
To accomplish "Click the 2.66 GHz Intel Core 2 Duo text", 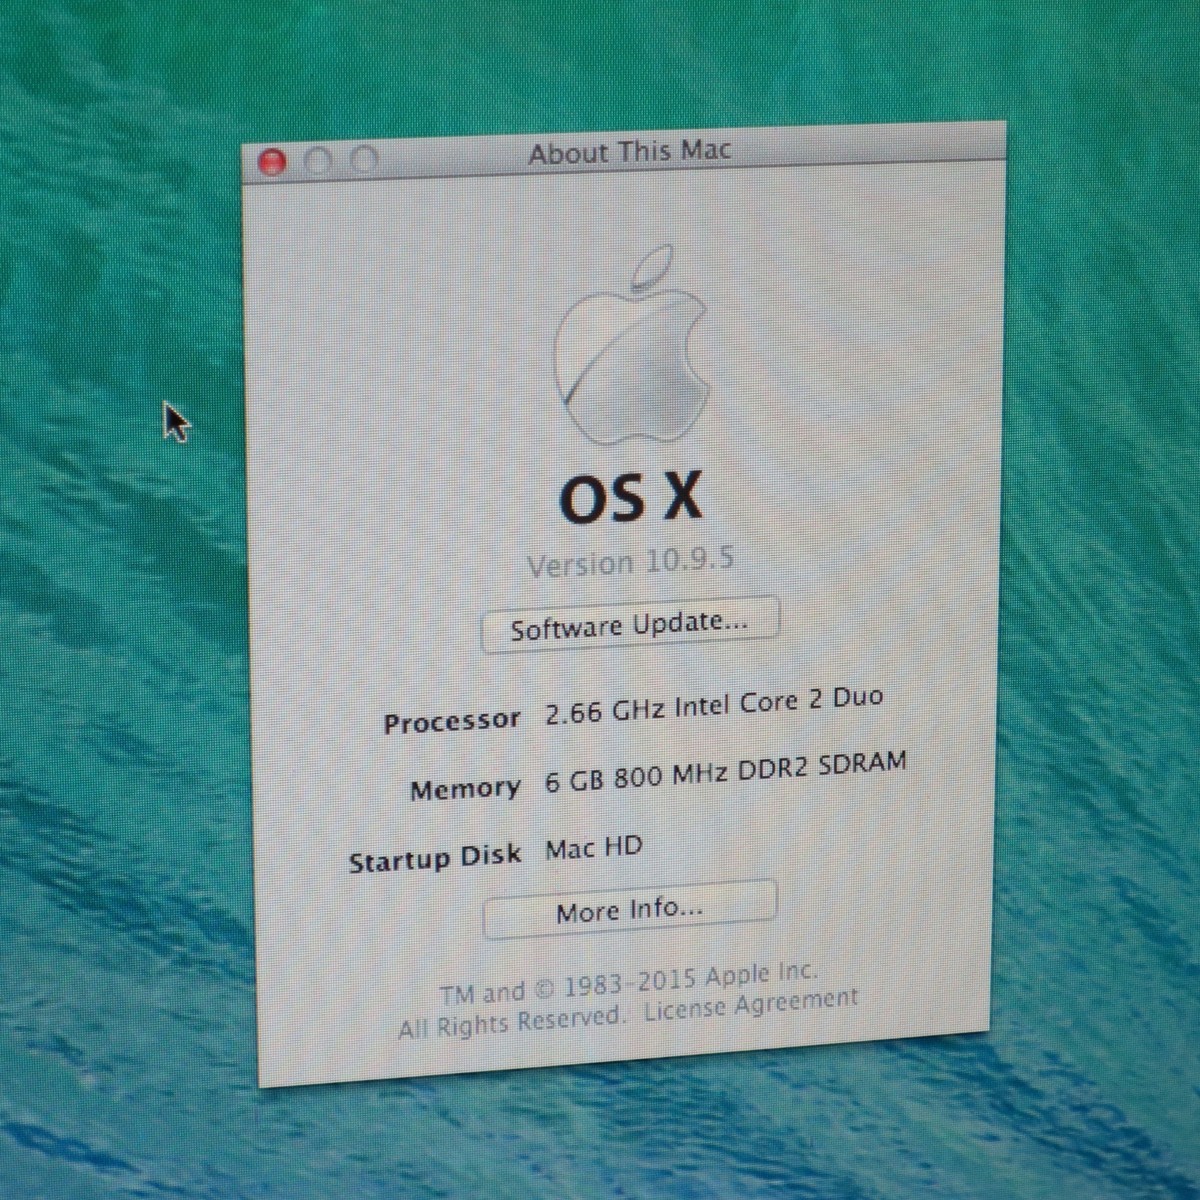I will pyautogui.click(x=714, y=704).
